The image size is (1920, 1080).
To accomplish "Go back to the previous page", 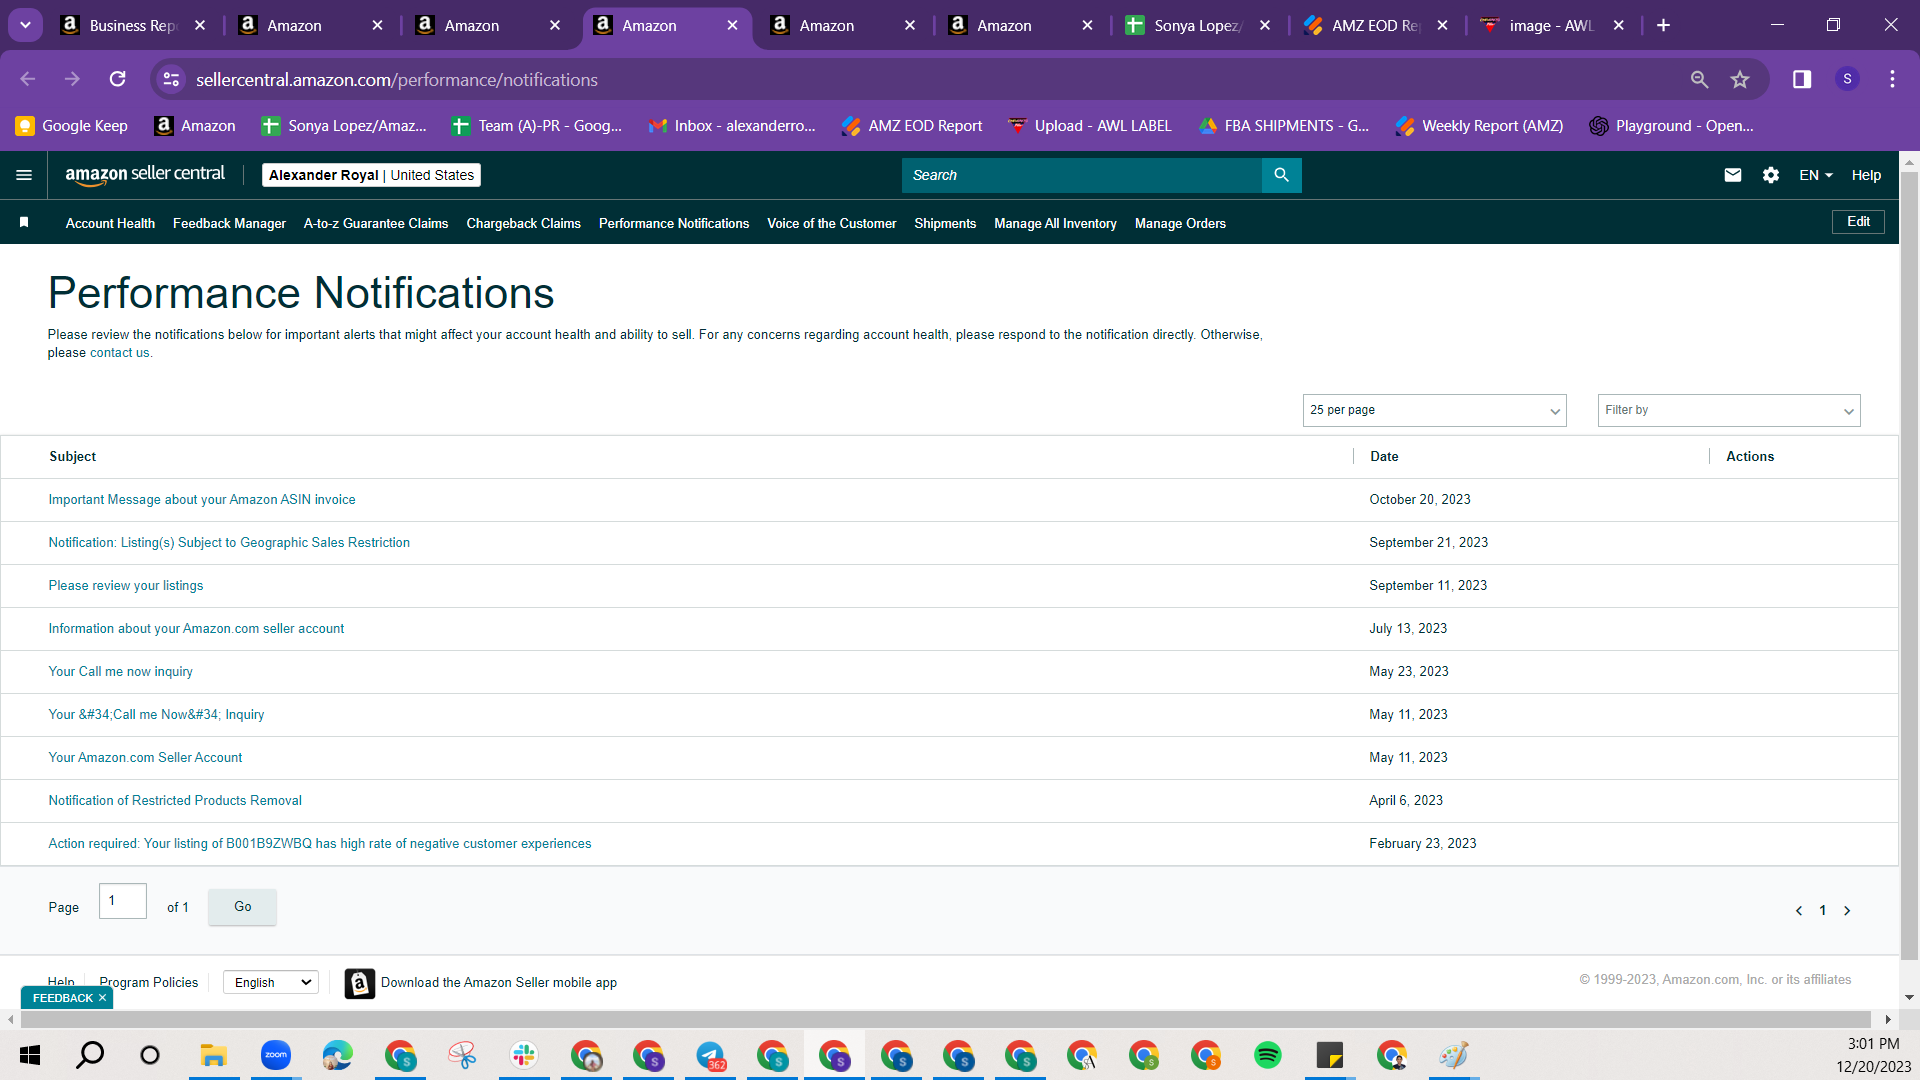I will click(28, 79).
